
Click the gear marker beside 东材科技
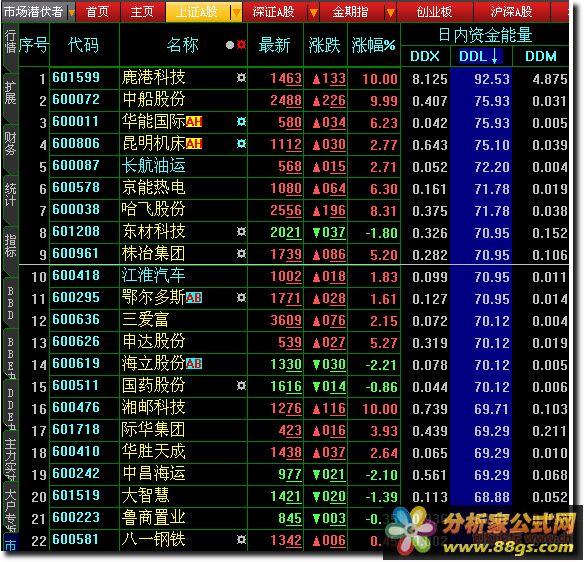point(241,232)
